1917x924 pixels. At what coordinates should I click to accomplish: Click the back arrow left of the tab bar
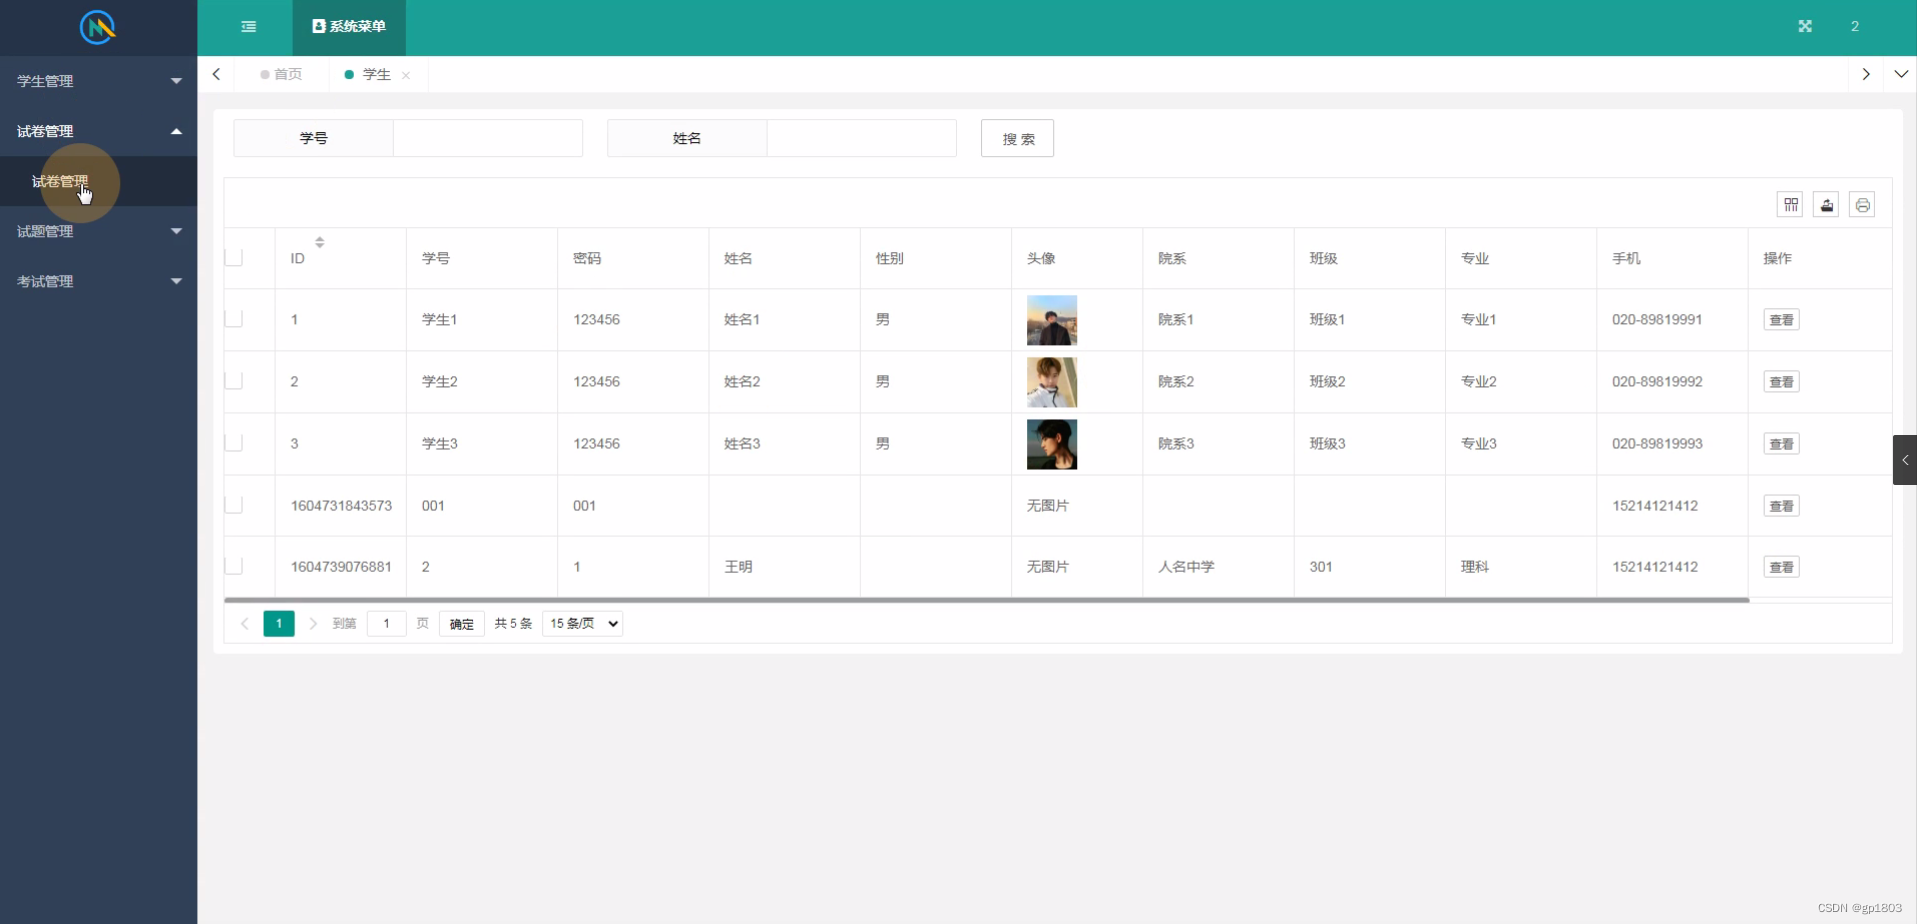pyautogui.click(x=216, y=73)
